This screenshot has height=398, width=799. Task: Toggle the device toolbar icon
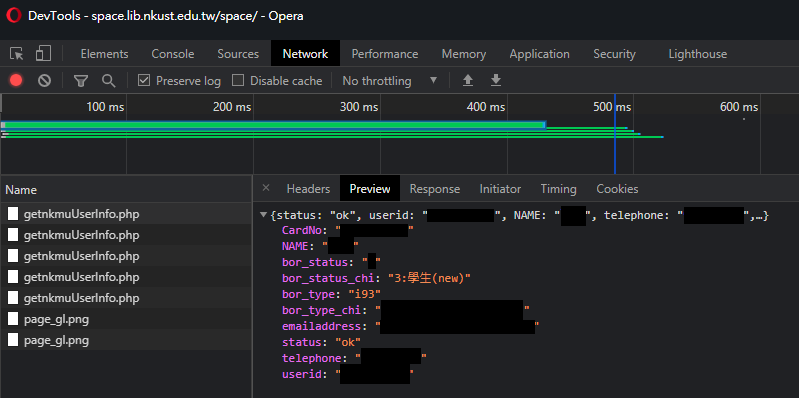tap(43, 54)
